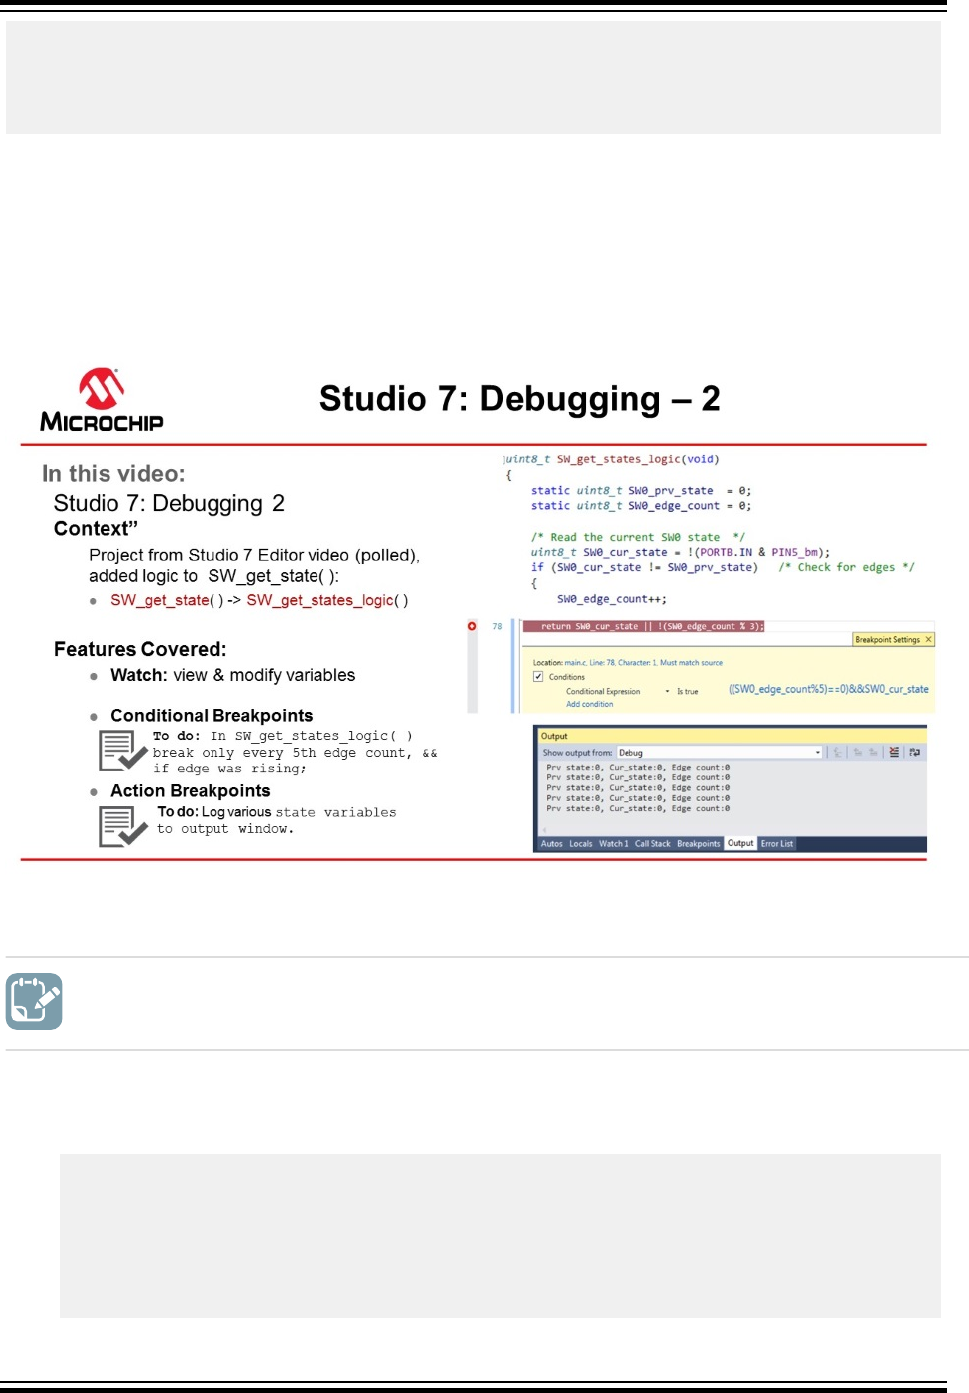Click the Microchip logo
Viewport: 969px width, 1393px height.
pyautogui.click(x=101, y=400)
